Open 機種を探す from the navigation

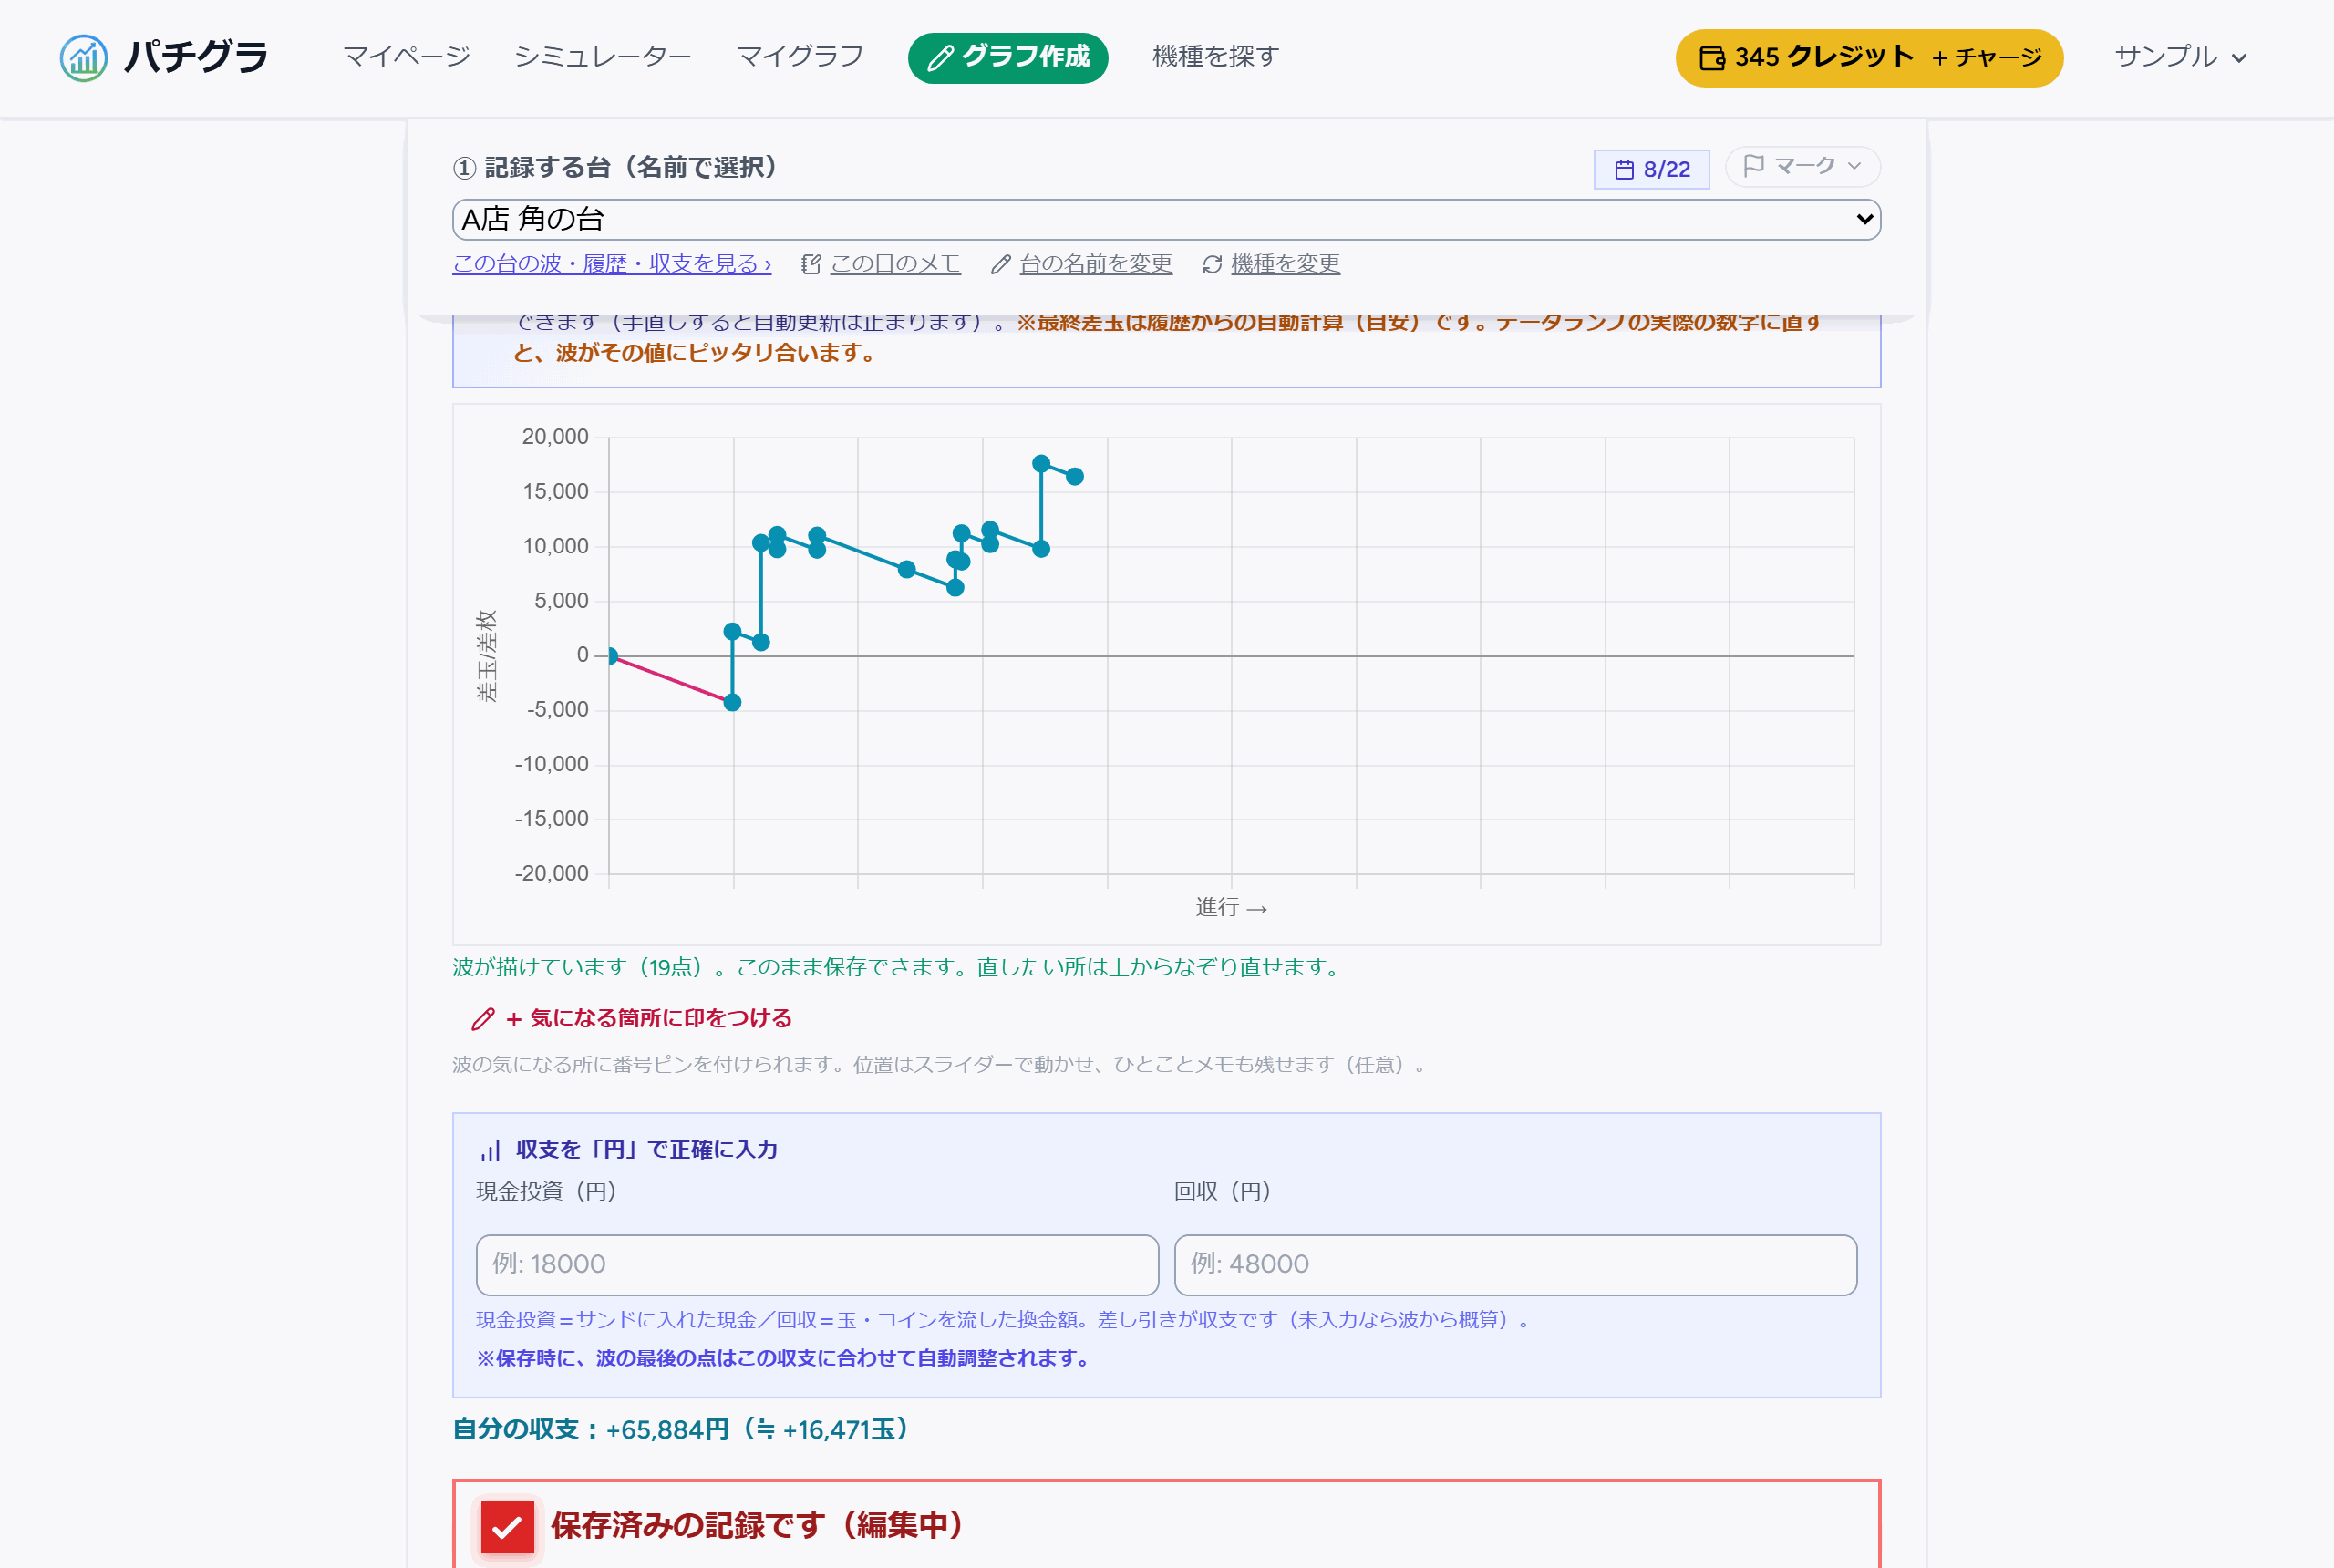pos(1216,57)
